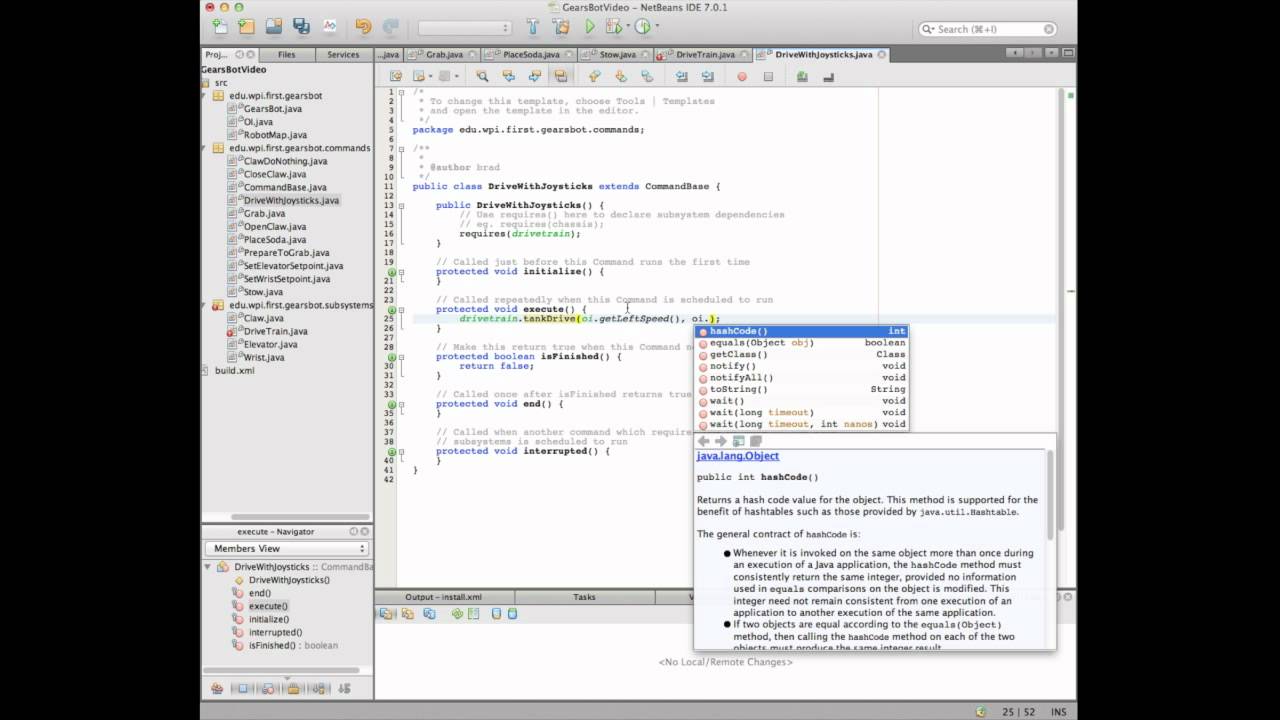The image size is (1280, 720).
Task: Select the OI.java file in Projects tree
Action: click(258, 122)
